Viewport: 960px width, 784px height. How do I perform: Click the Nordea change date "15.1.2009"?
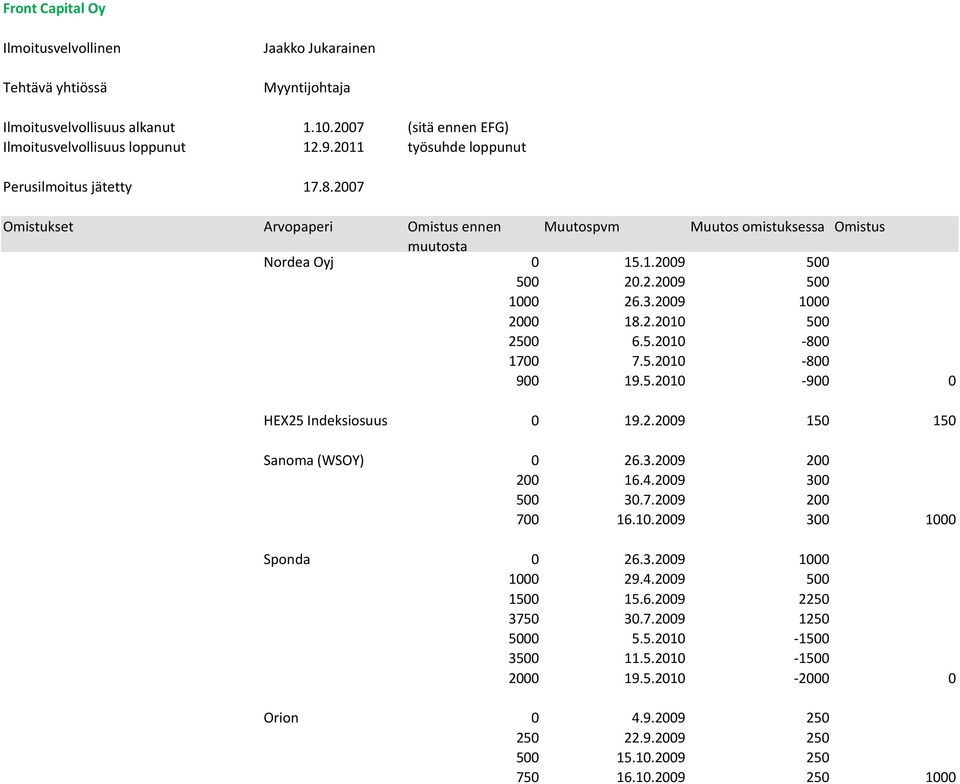[654, 262]
